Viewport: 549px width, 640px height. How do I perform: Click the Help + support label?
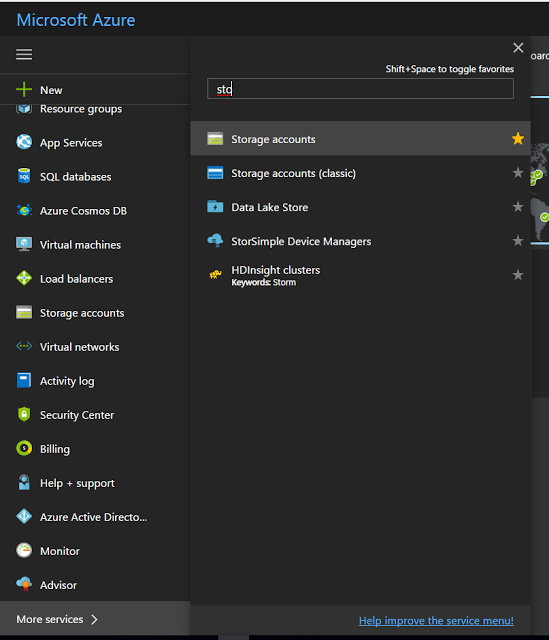[x=77, y=483]
